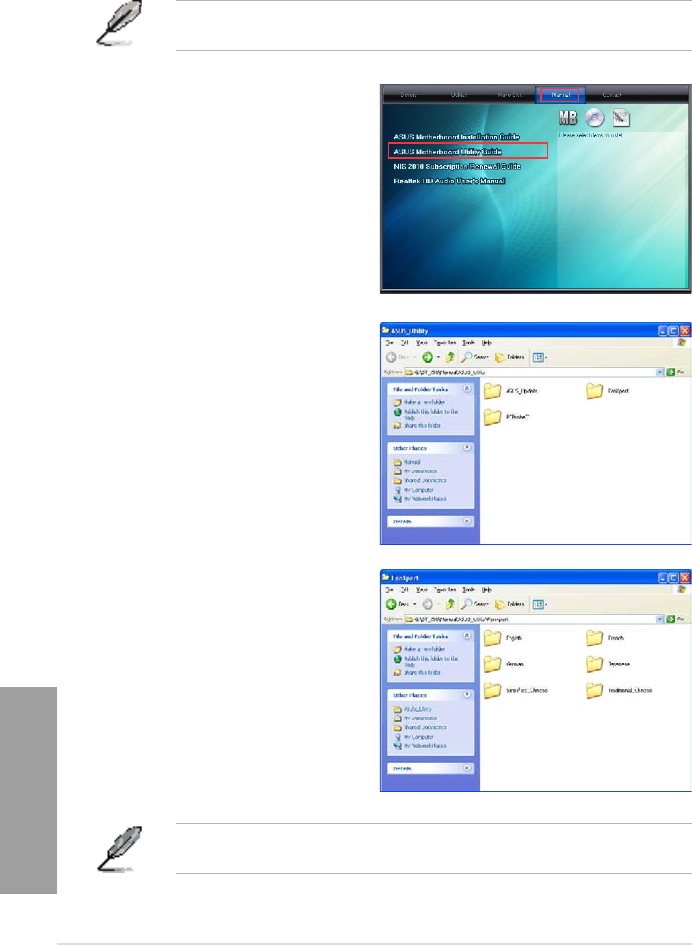
Task: Expand address bar dropdown in FanXpert window
Action: click(x=660, y=619)
